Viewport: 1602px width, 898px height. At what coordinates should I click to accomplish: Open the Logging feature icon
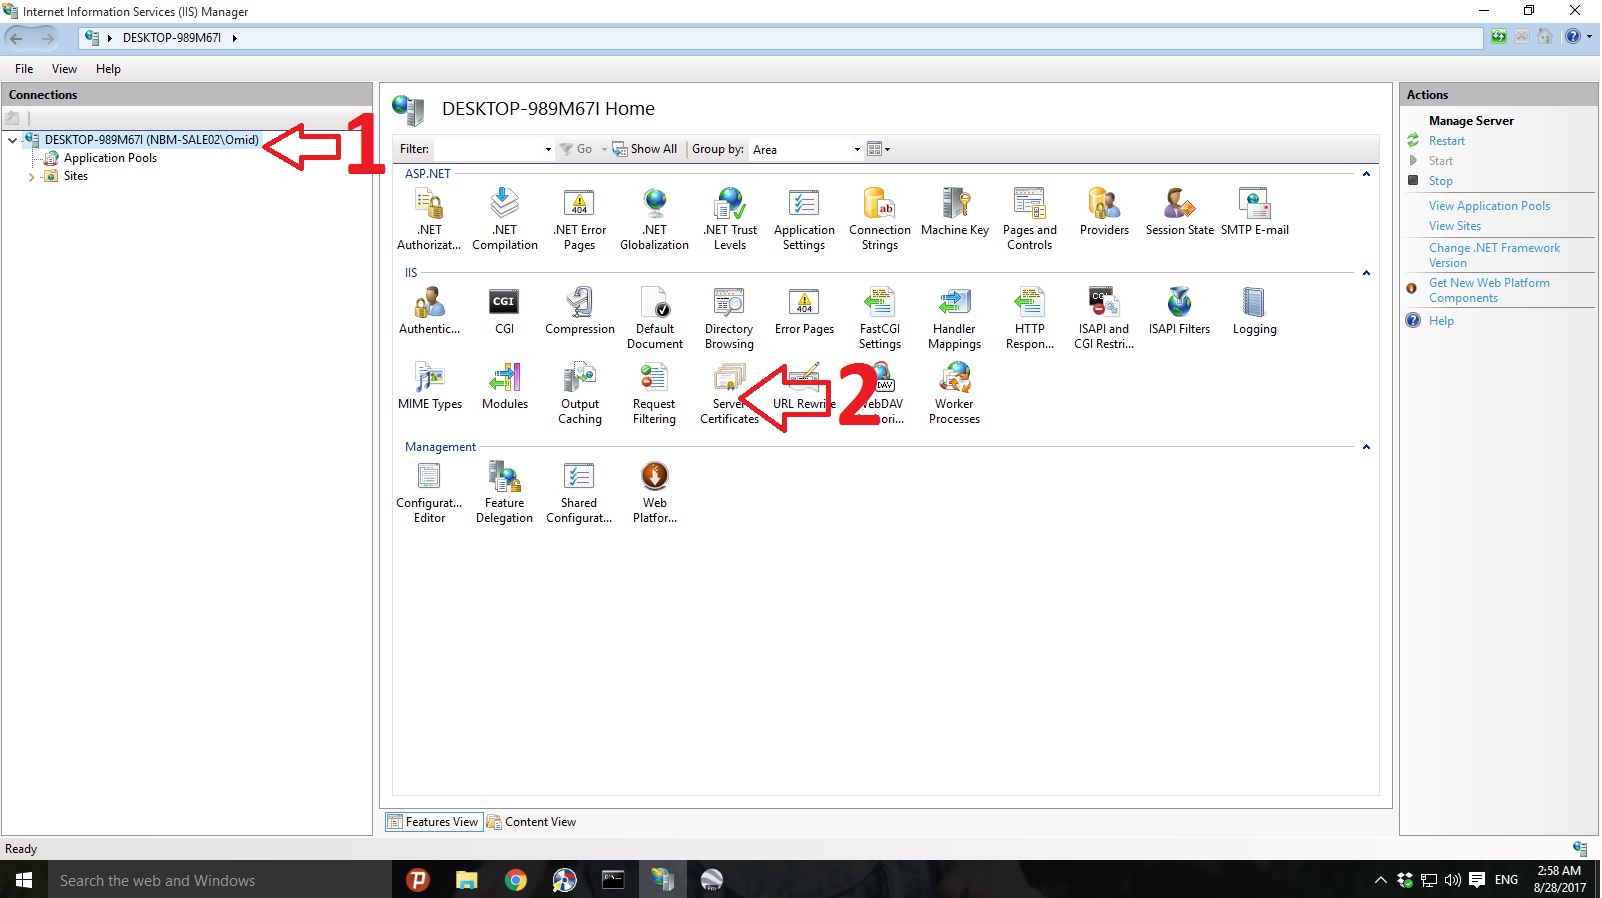tap(1254, 311)
